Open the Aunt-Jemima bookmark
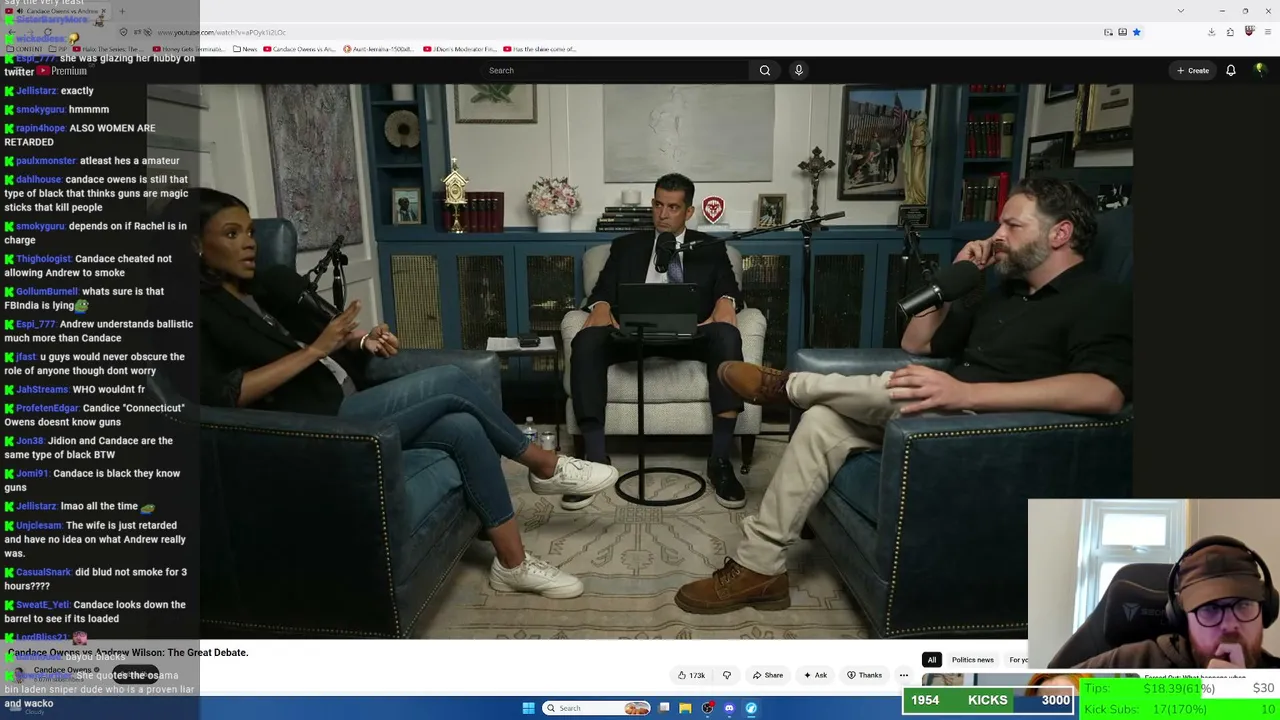The image size is (1280, 720). pos(378,49)
